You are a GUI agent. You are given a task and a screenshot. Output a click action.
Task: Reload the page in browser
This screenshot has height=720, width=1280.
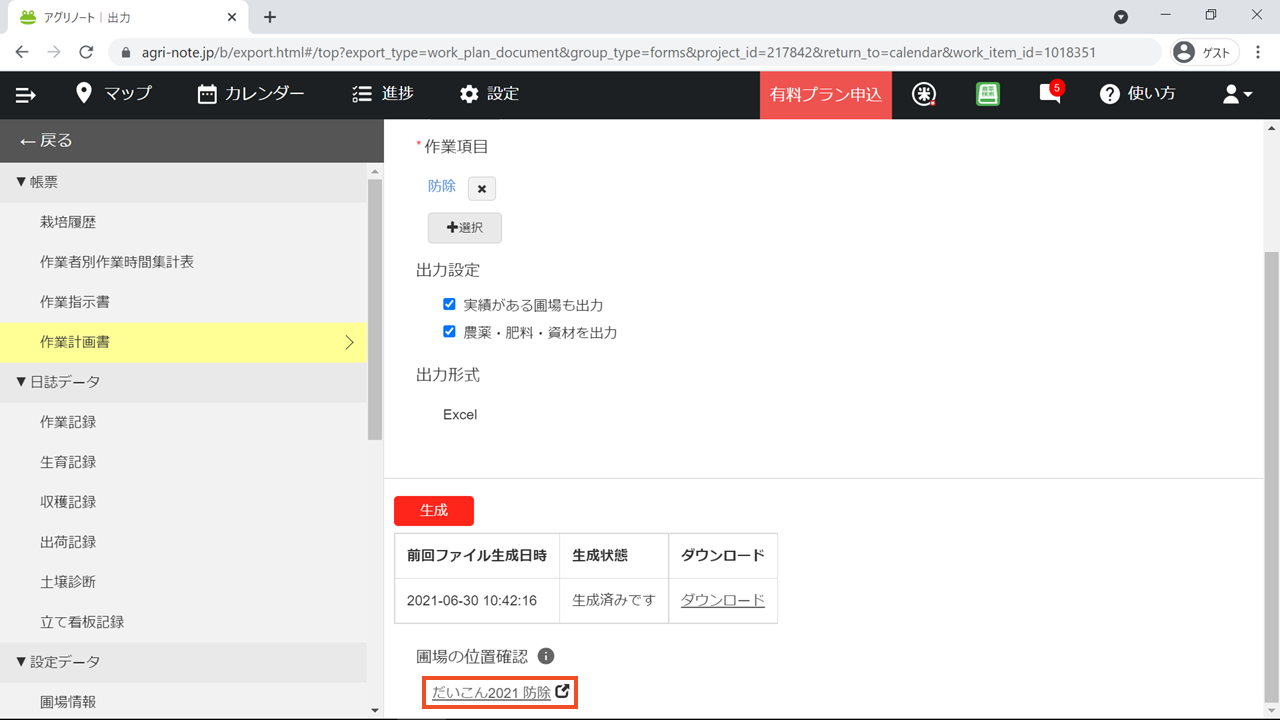click(x=86, y=52)
